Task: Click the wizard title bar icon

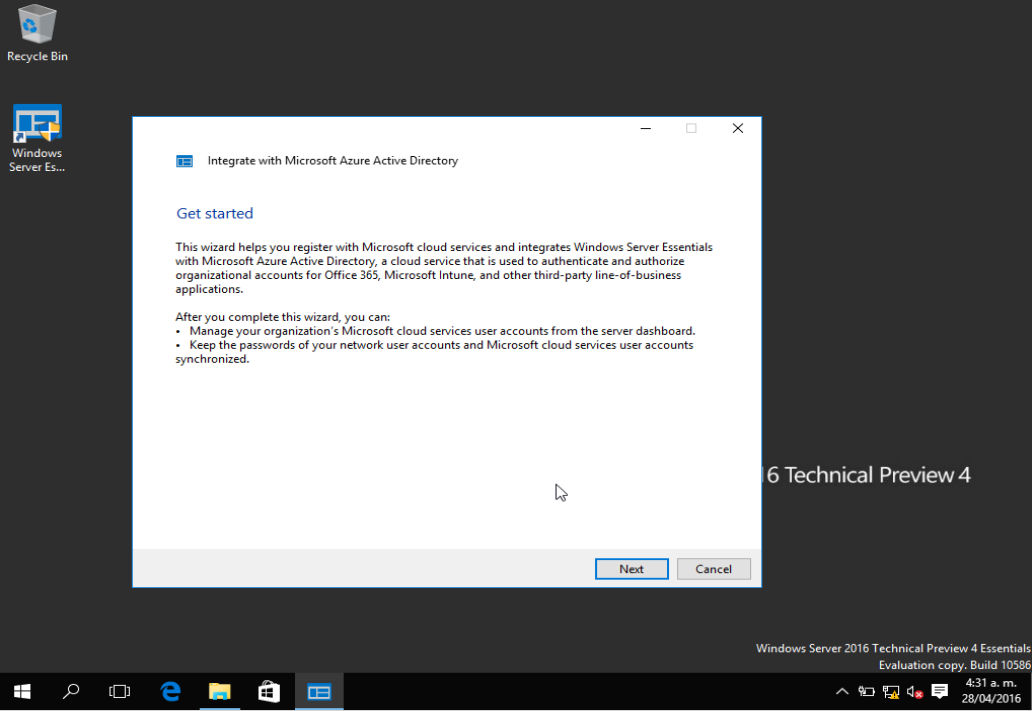Action: tap(184, 161)
